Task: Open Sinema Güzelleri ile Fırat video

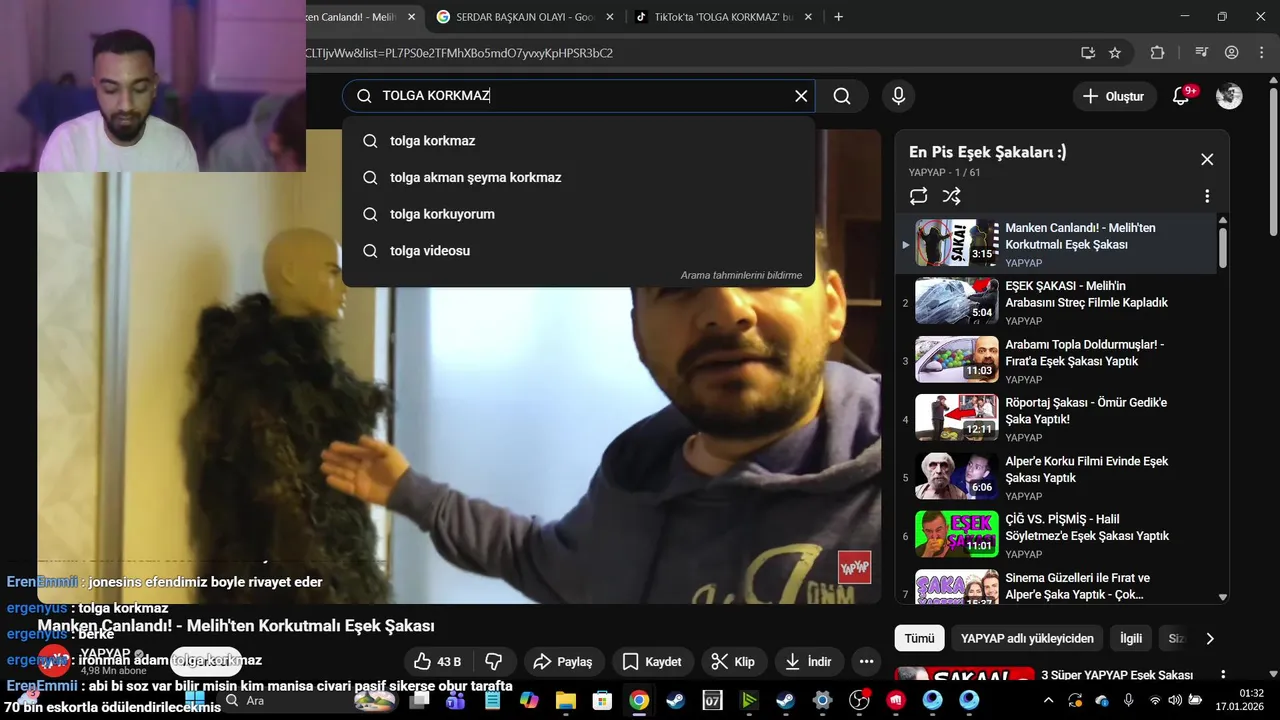Action: coord(1056,586)
